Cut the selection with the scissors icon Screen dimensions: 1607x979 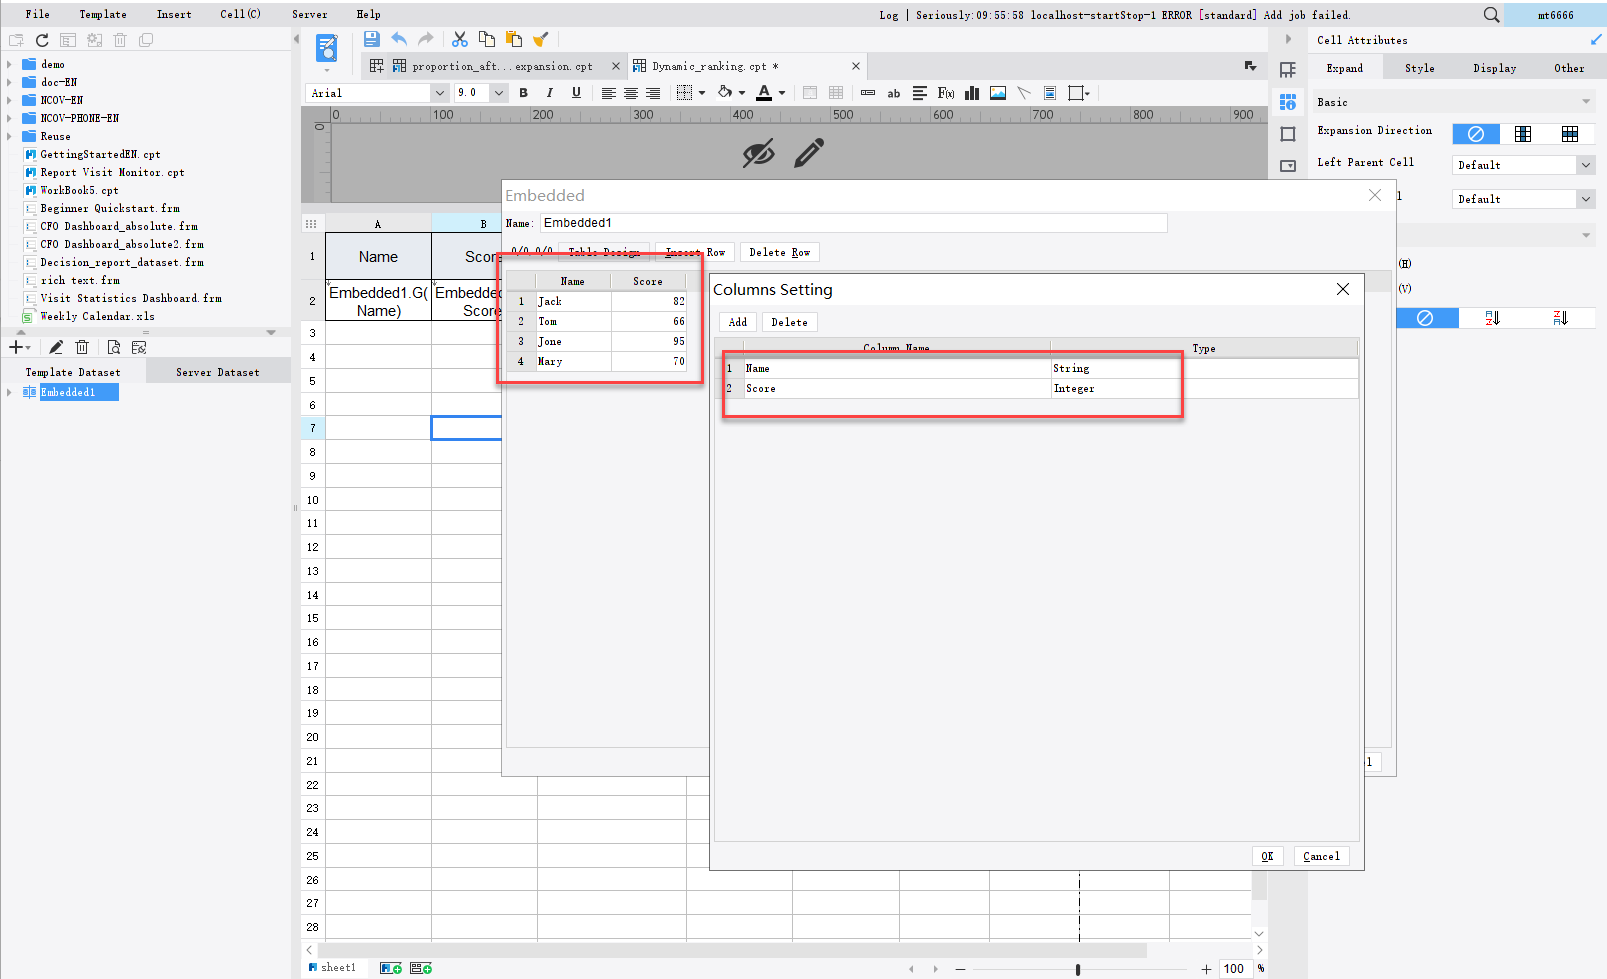(x=460, y=39)
